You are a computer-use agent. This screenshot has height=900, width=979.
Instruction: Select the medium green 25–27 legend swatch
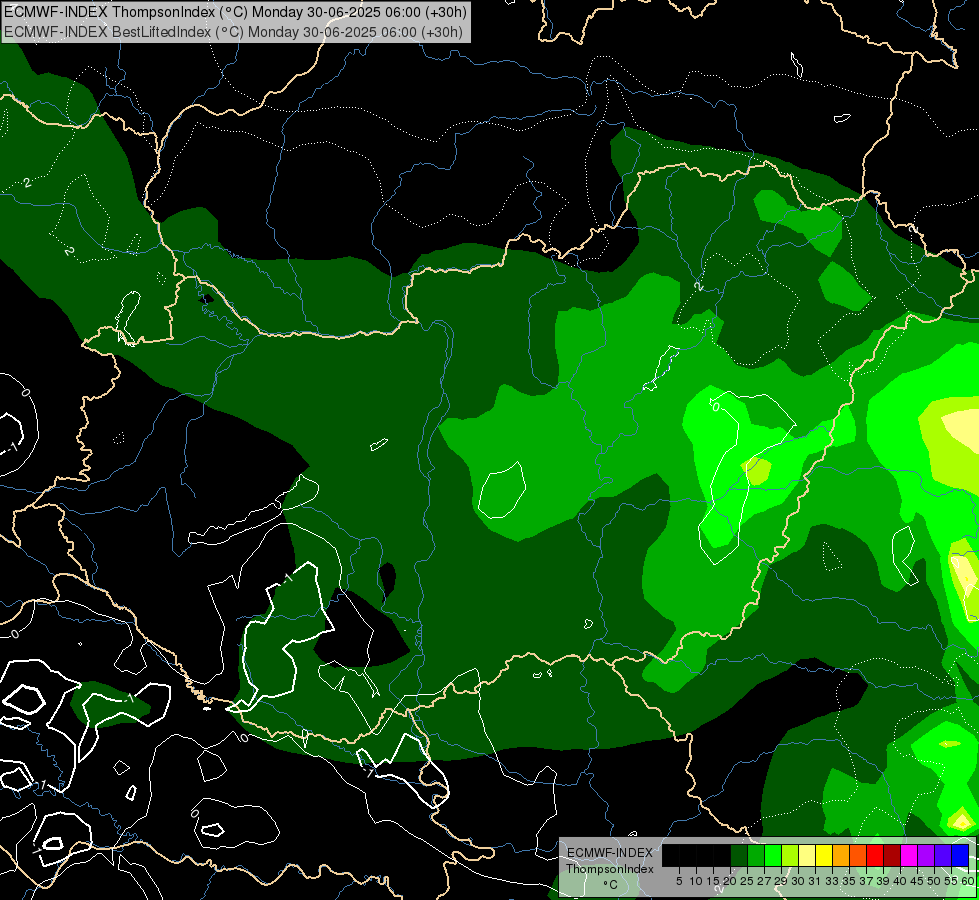756,856
